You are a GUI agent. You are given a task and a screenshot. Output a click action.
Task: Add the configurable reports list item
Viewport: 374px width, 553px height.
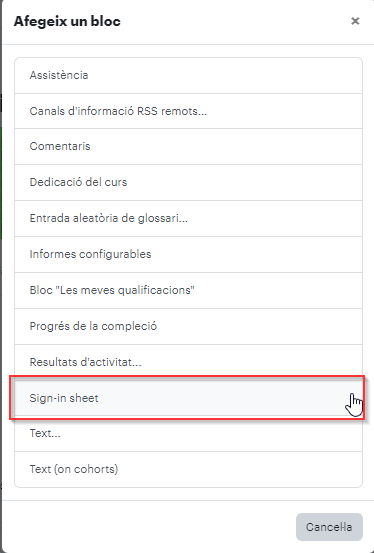pos(188,254)
